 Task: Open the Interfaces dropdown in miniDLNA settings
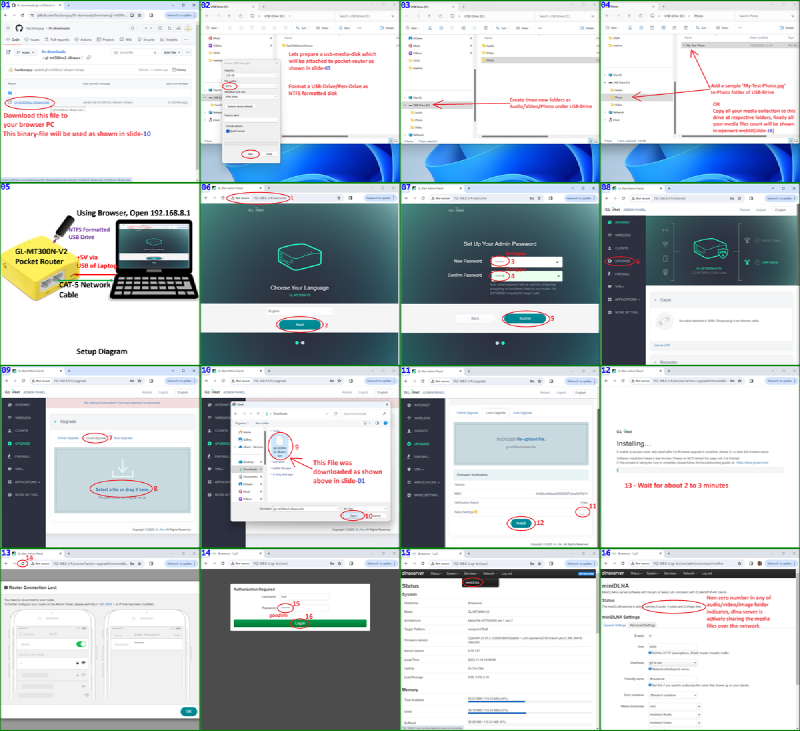coord(672,663)
